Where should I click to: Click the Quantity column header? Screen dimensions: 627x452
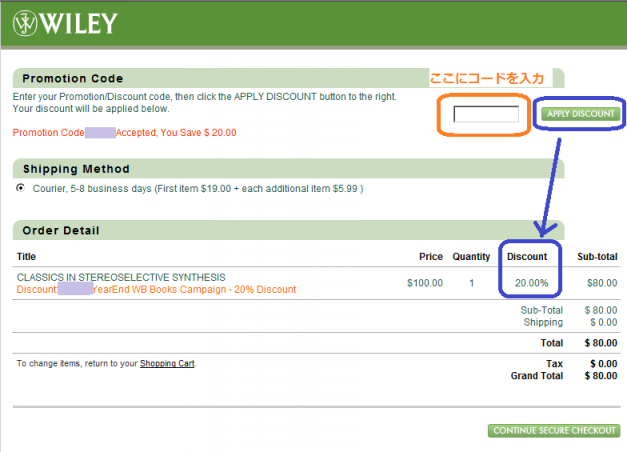471,257
